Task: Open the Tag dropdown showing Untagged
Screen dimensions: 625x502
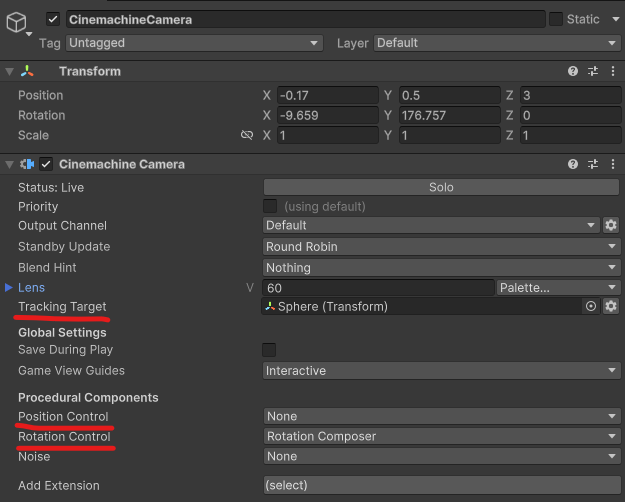Action: pos(195,43)
